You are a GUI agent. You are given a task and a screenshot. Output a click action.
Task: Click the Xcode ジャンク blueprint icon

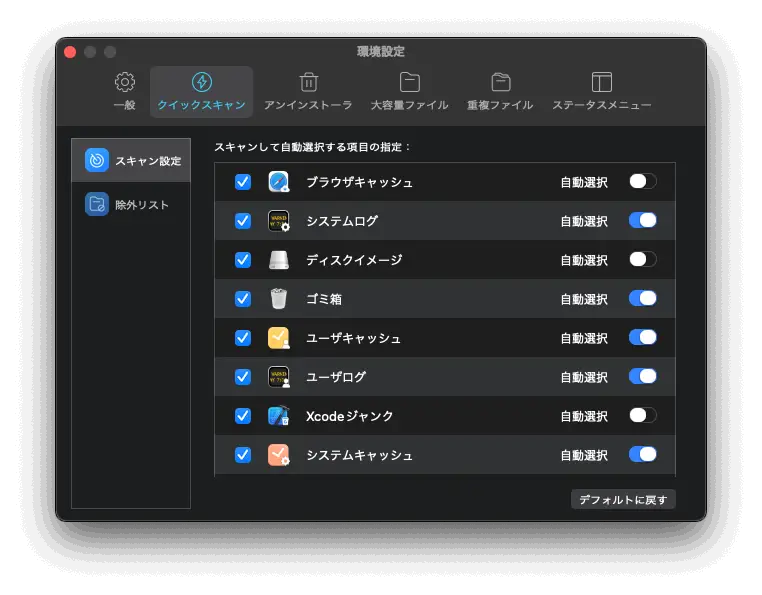click(x=279, y=416)
